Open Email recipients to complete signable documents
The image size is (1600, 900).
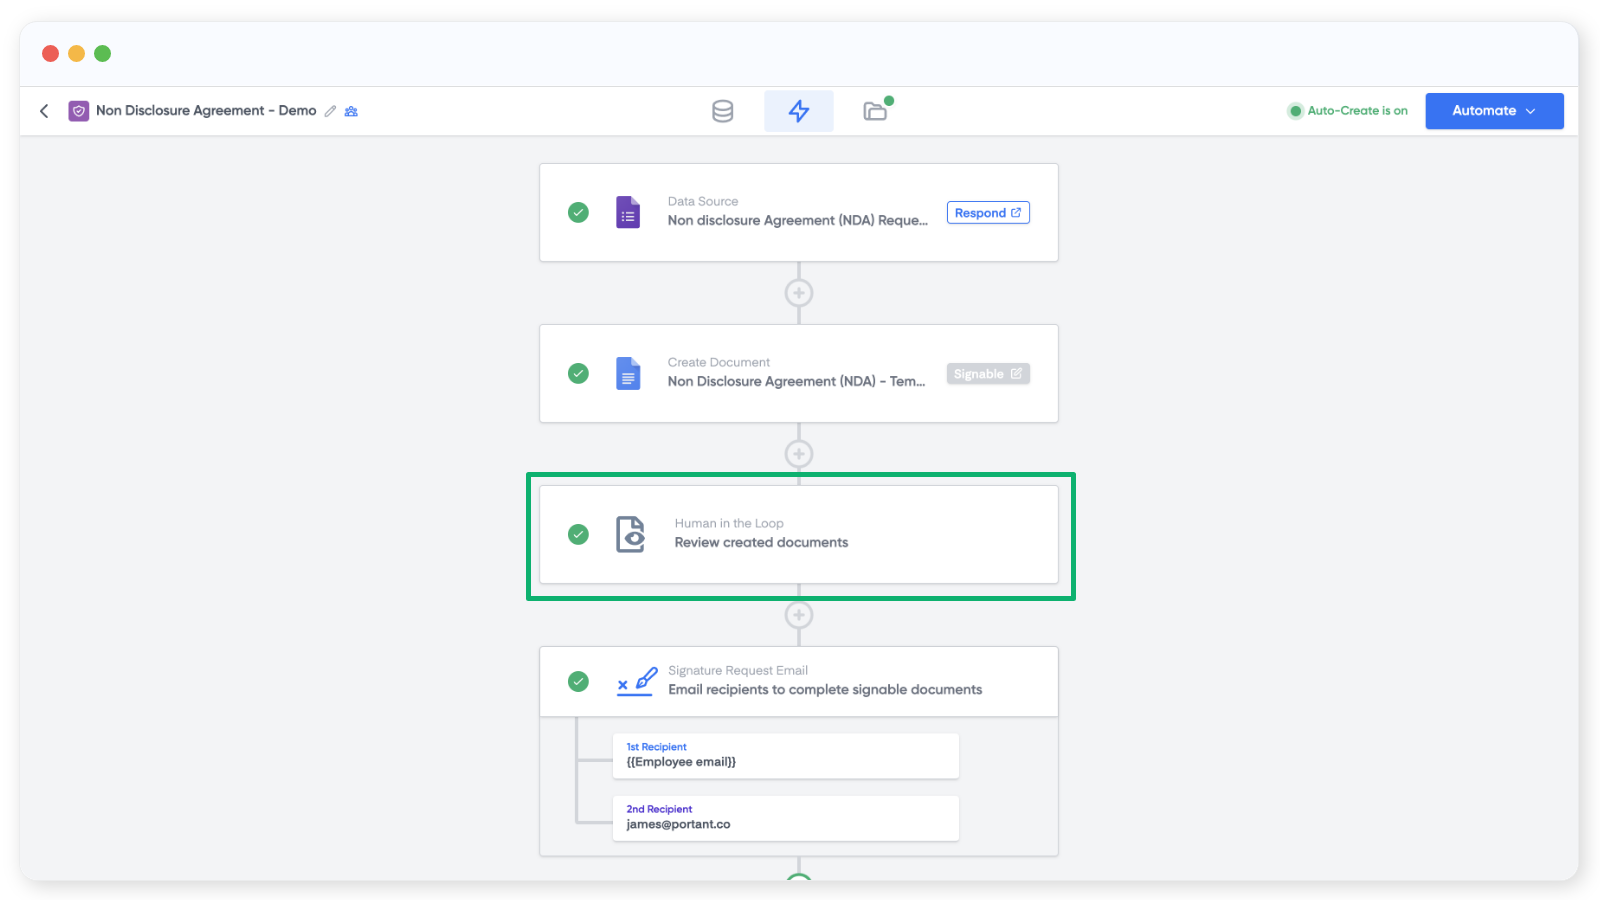(x=825, y=689)
